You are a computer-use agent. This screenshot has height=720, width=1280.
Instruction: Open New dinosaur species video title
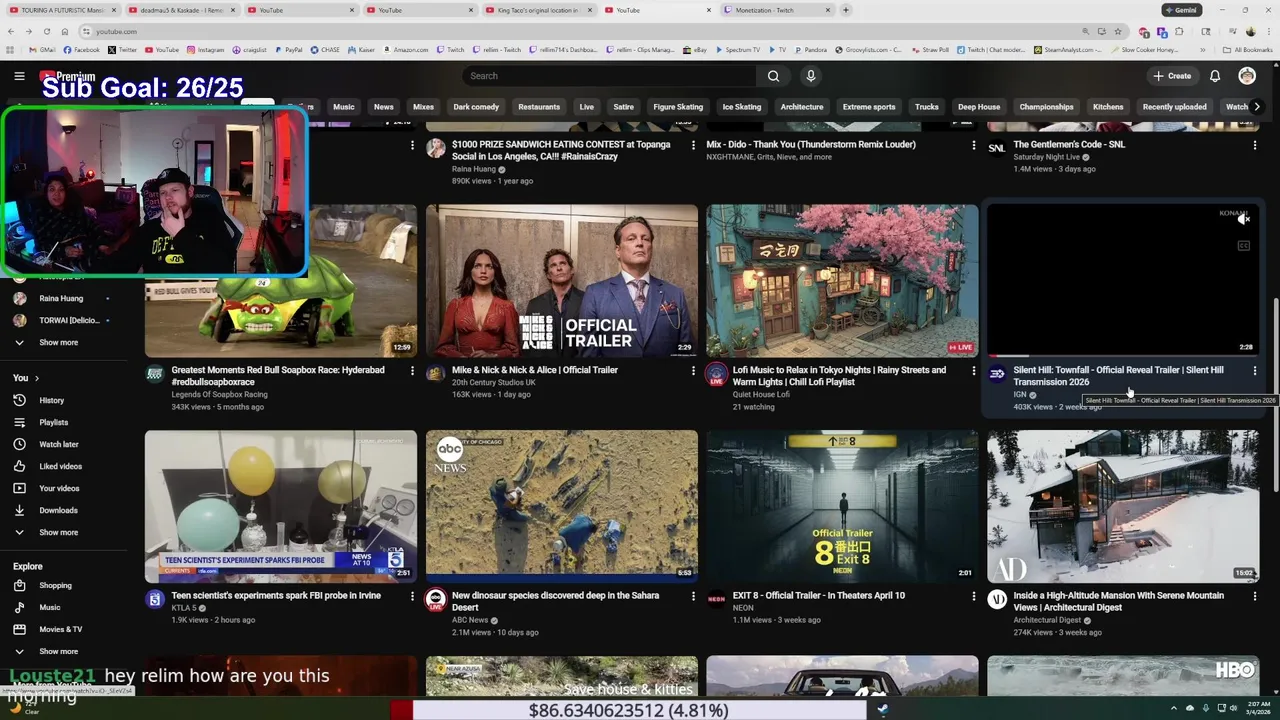point(555,601)
